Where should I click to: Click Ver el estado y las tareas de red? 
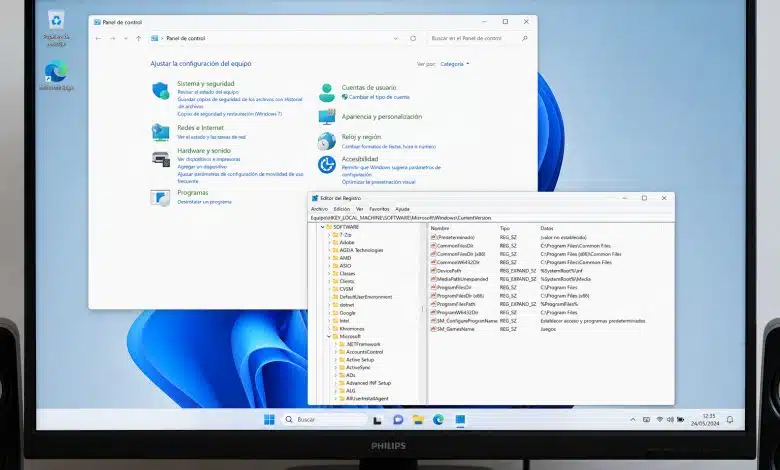(211, 137)
